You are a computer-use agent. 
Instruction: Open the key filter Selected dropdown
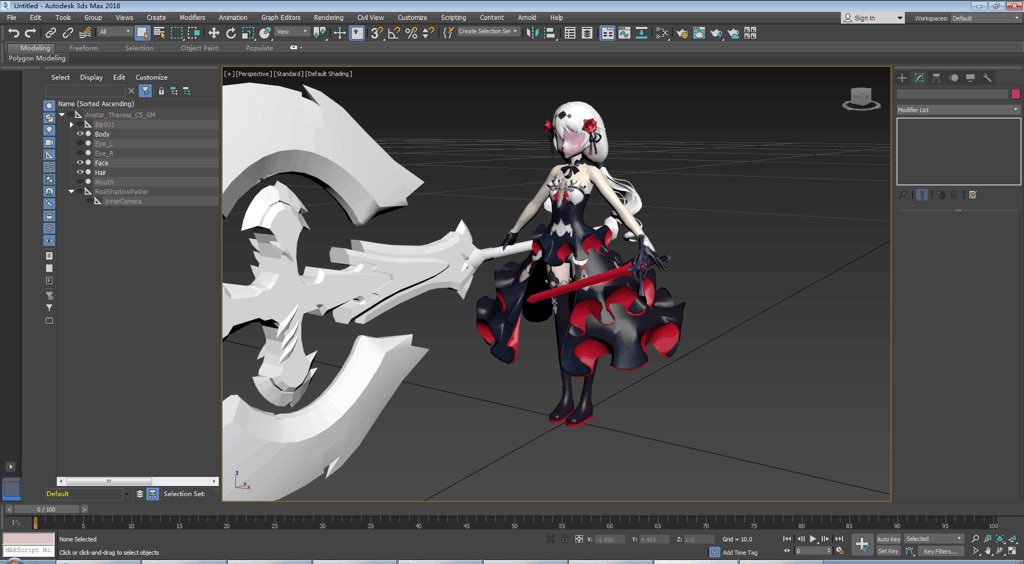934,539
